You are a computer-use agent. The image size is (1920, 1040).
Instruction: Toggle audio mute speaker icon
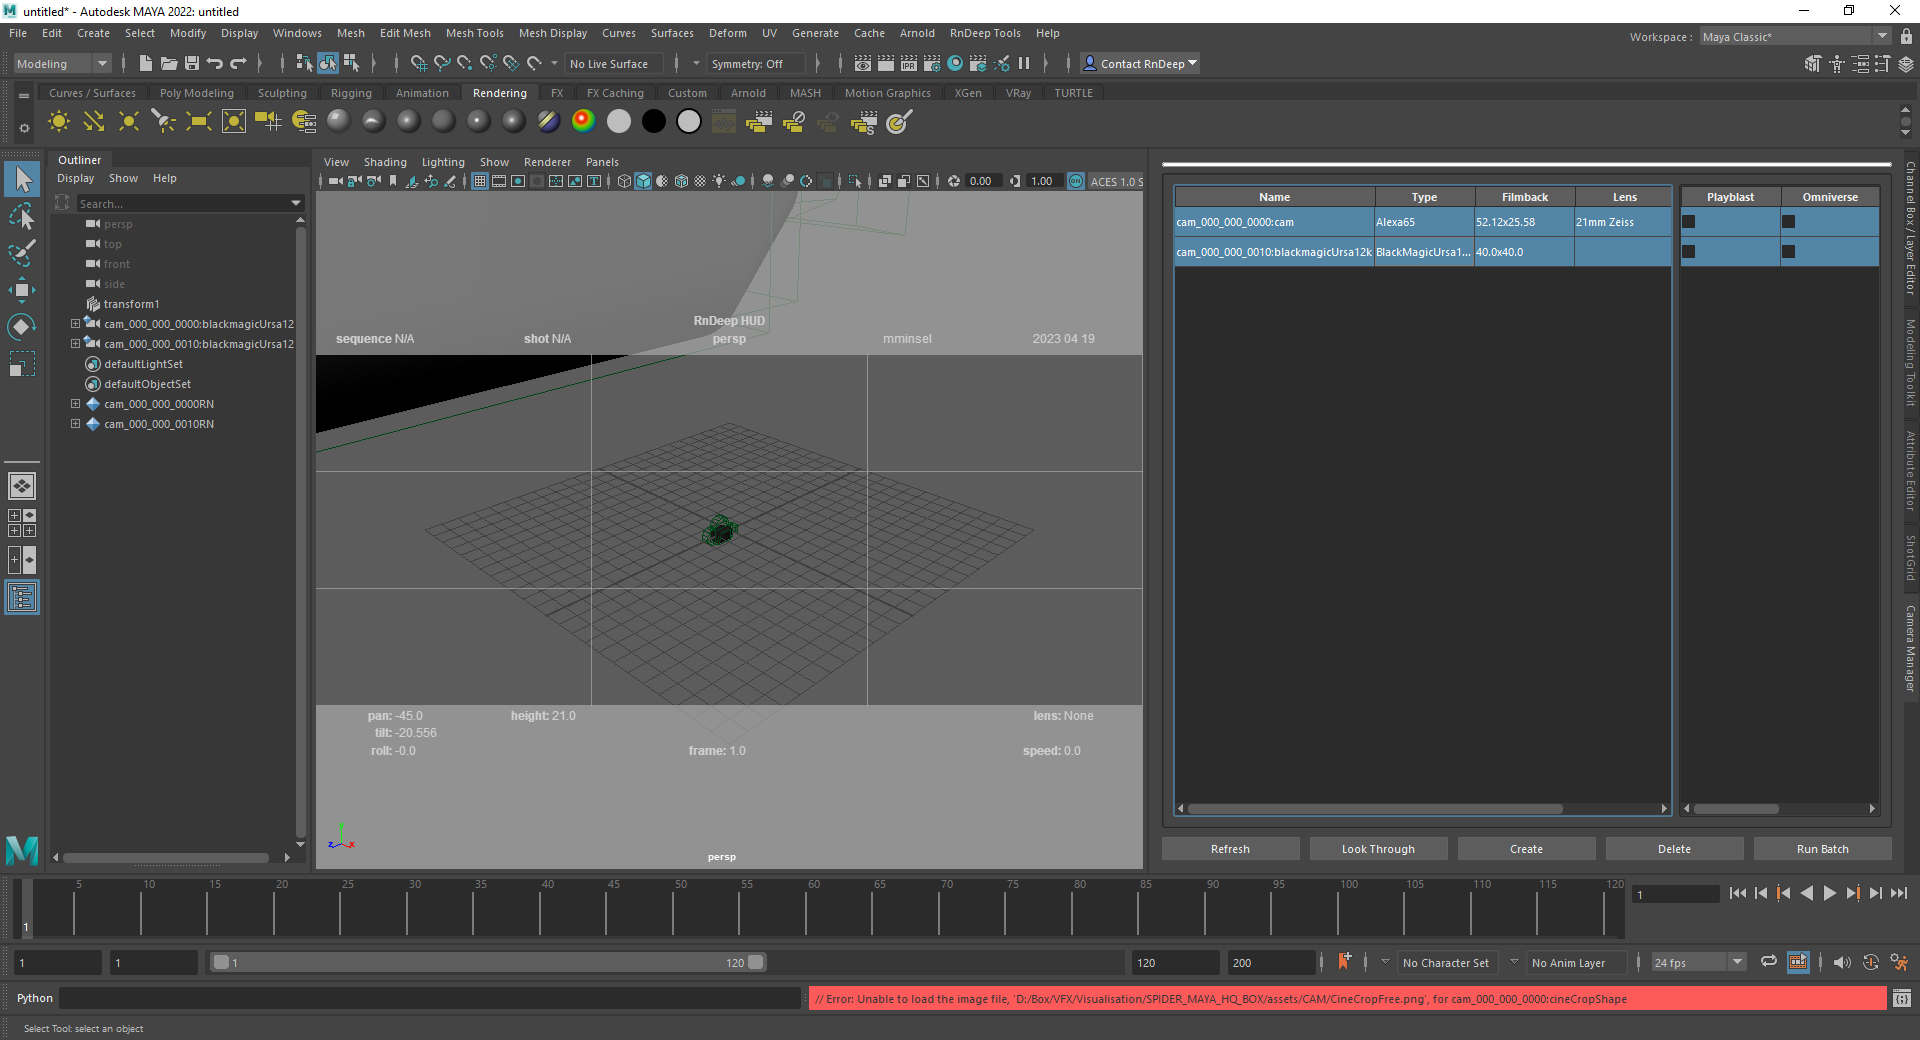coord(1841,962)
